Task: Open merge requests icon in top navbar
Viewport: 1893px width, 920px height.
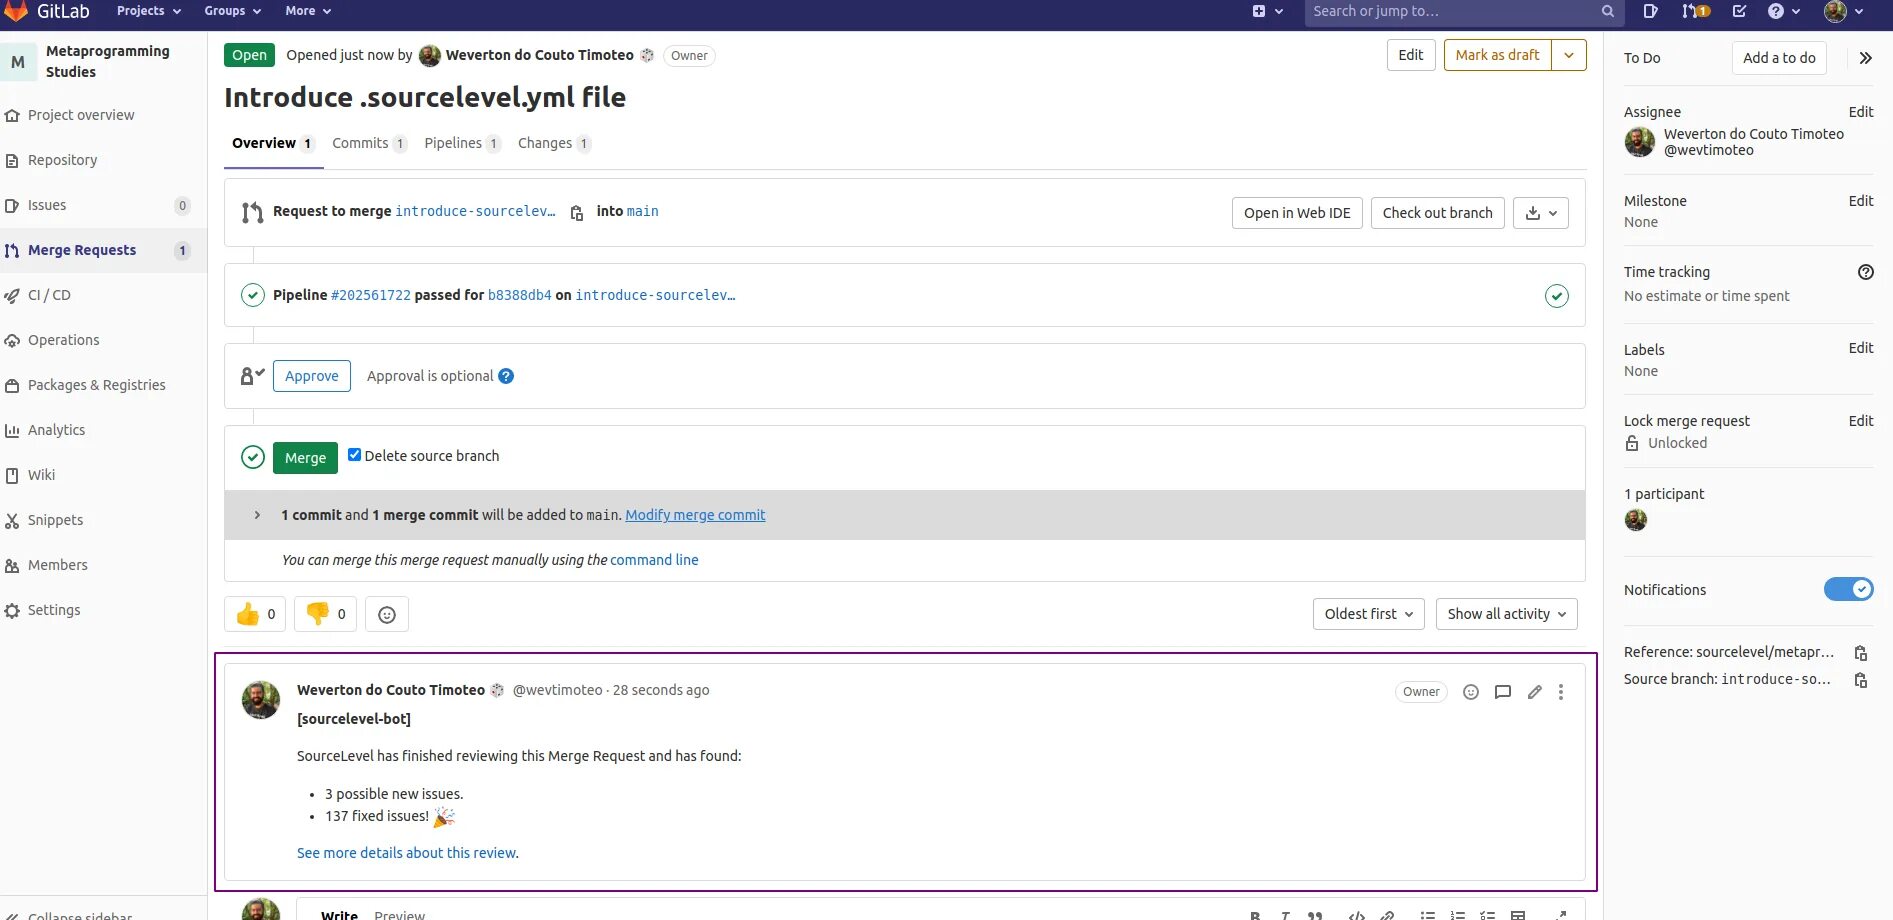Action: click(1695, 11)
